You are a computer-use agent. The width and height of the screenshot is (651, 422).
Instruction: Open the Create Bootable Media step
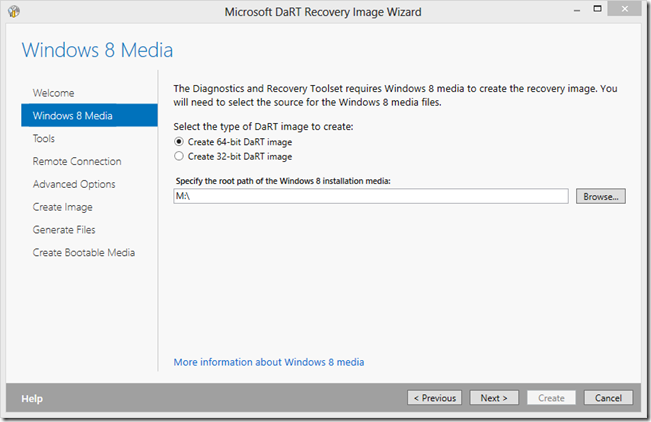[x=83, y=253]
